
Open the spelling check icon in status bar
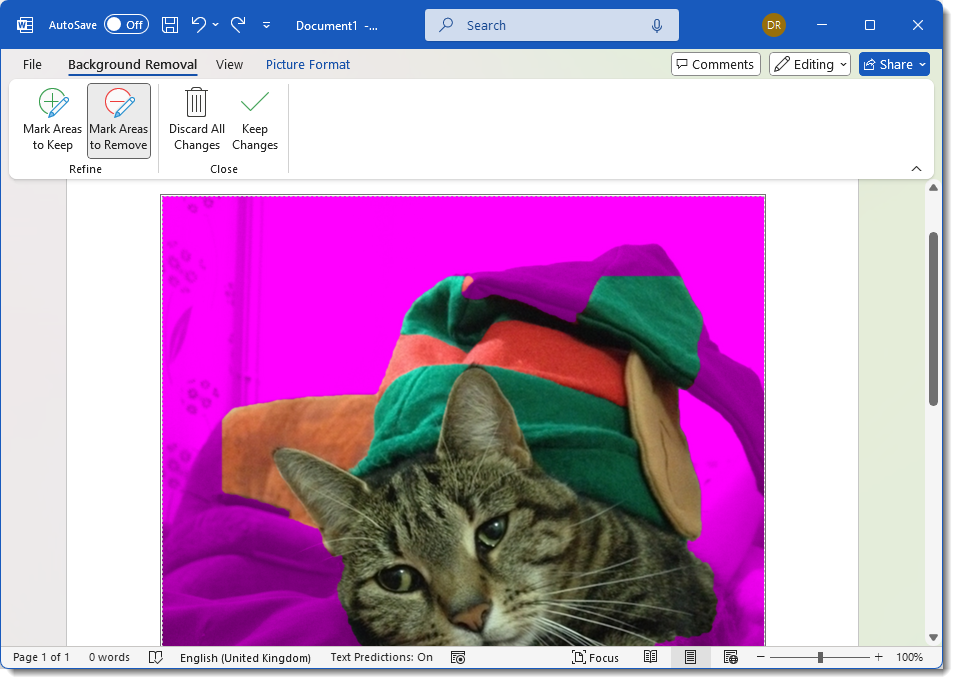pyautogui.click(x=155, y=657)
